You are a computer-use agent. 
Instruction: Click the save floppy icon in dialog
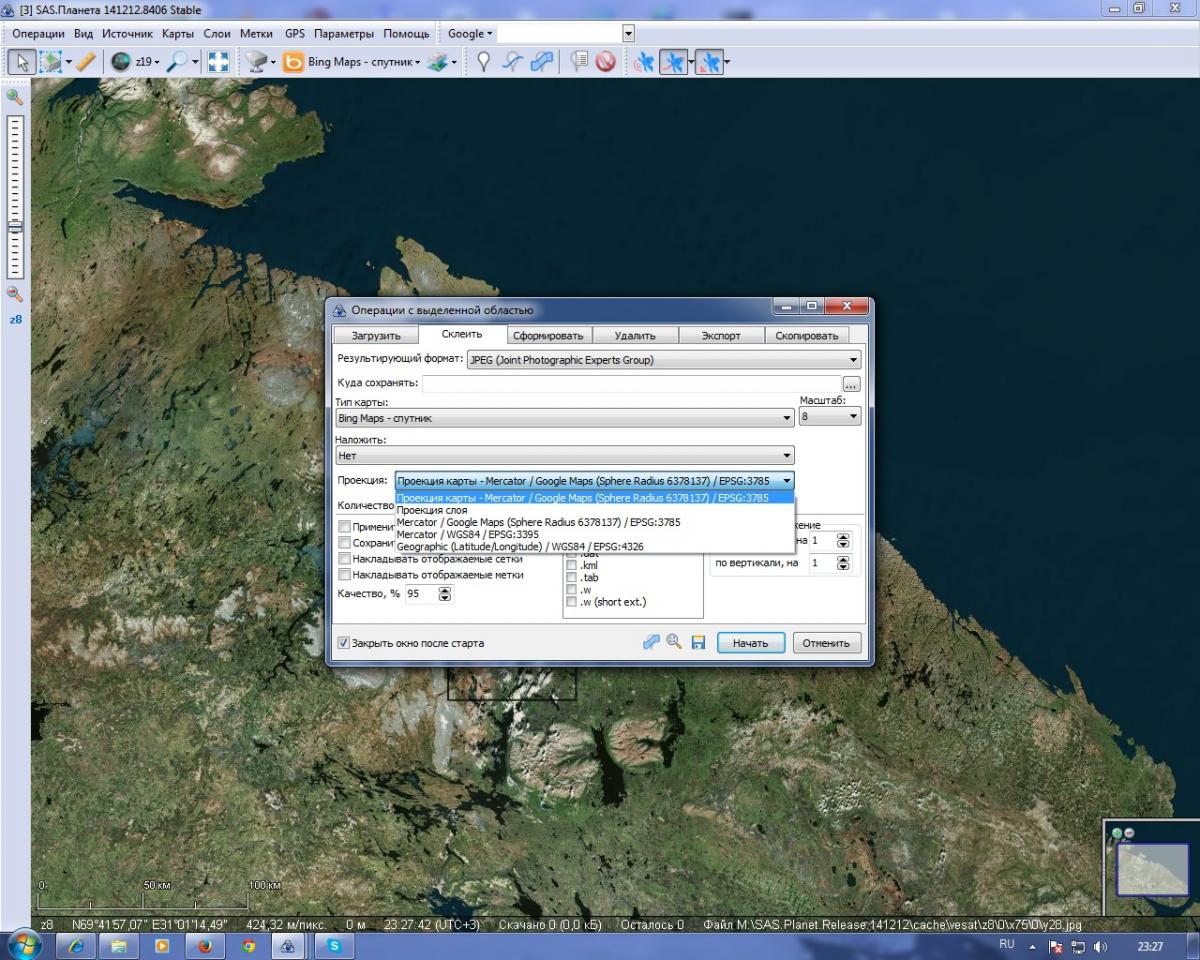click(x=698, y=643)
